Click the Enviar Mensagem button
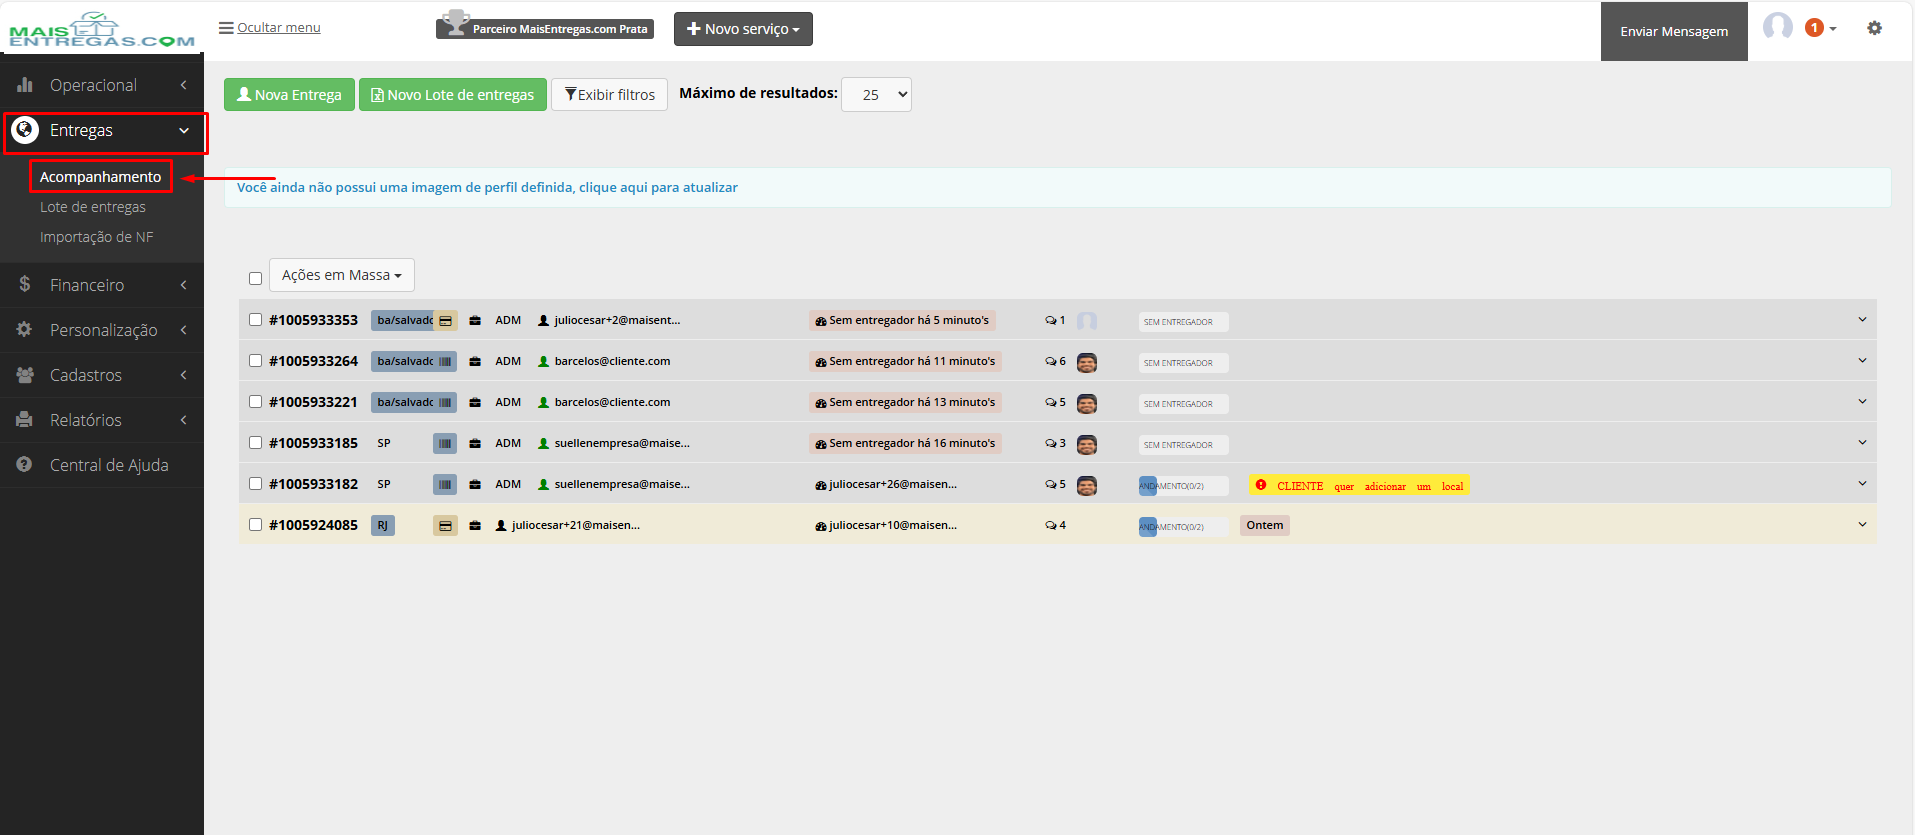This screenshot has width=1915, height=835. point(1674,31)
